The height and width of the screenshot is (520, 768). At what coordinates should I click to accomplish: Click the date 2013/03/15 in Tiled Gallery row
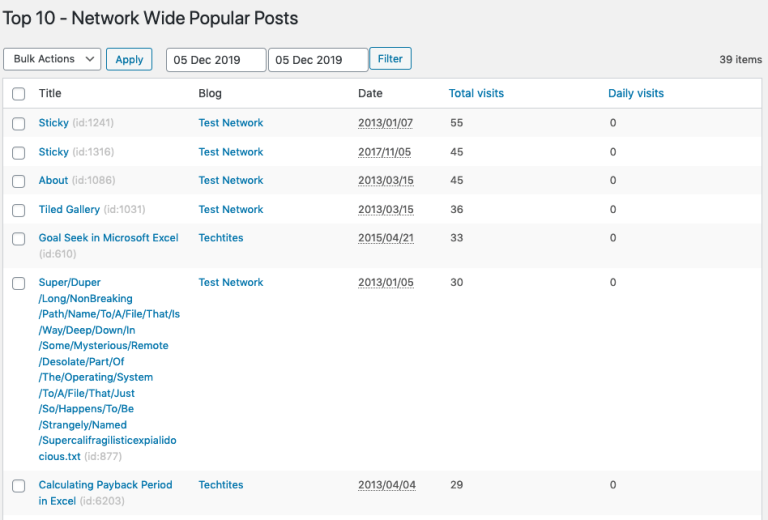(x=386, y=210)
